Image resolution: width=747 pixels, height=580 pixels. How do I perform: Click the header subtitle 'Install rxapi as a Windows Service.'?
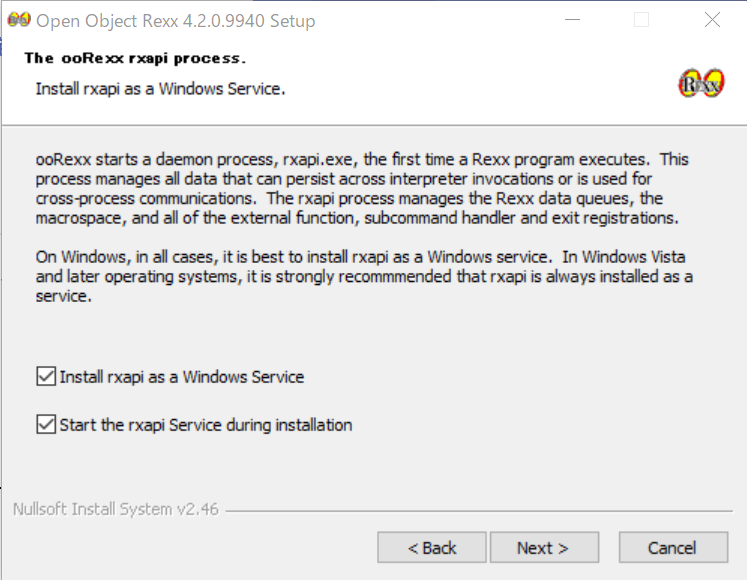pyautogui.click(x=161, y=89)
